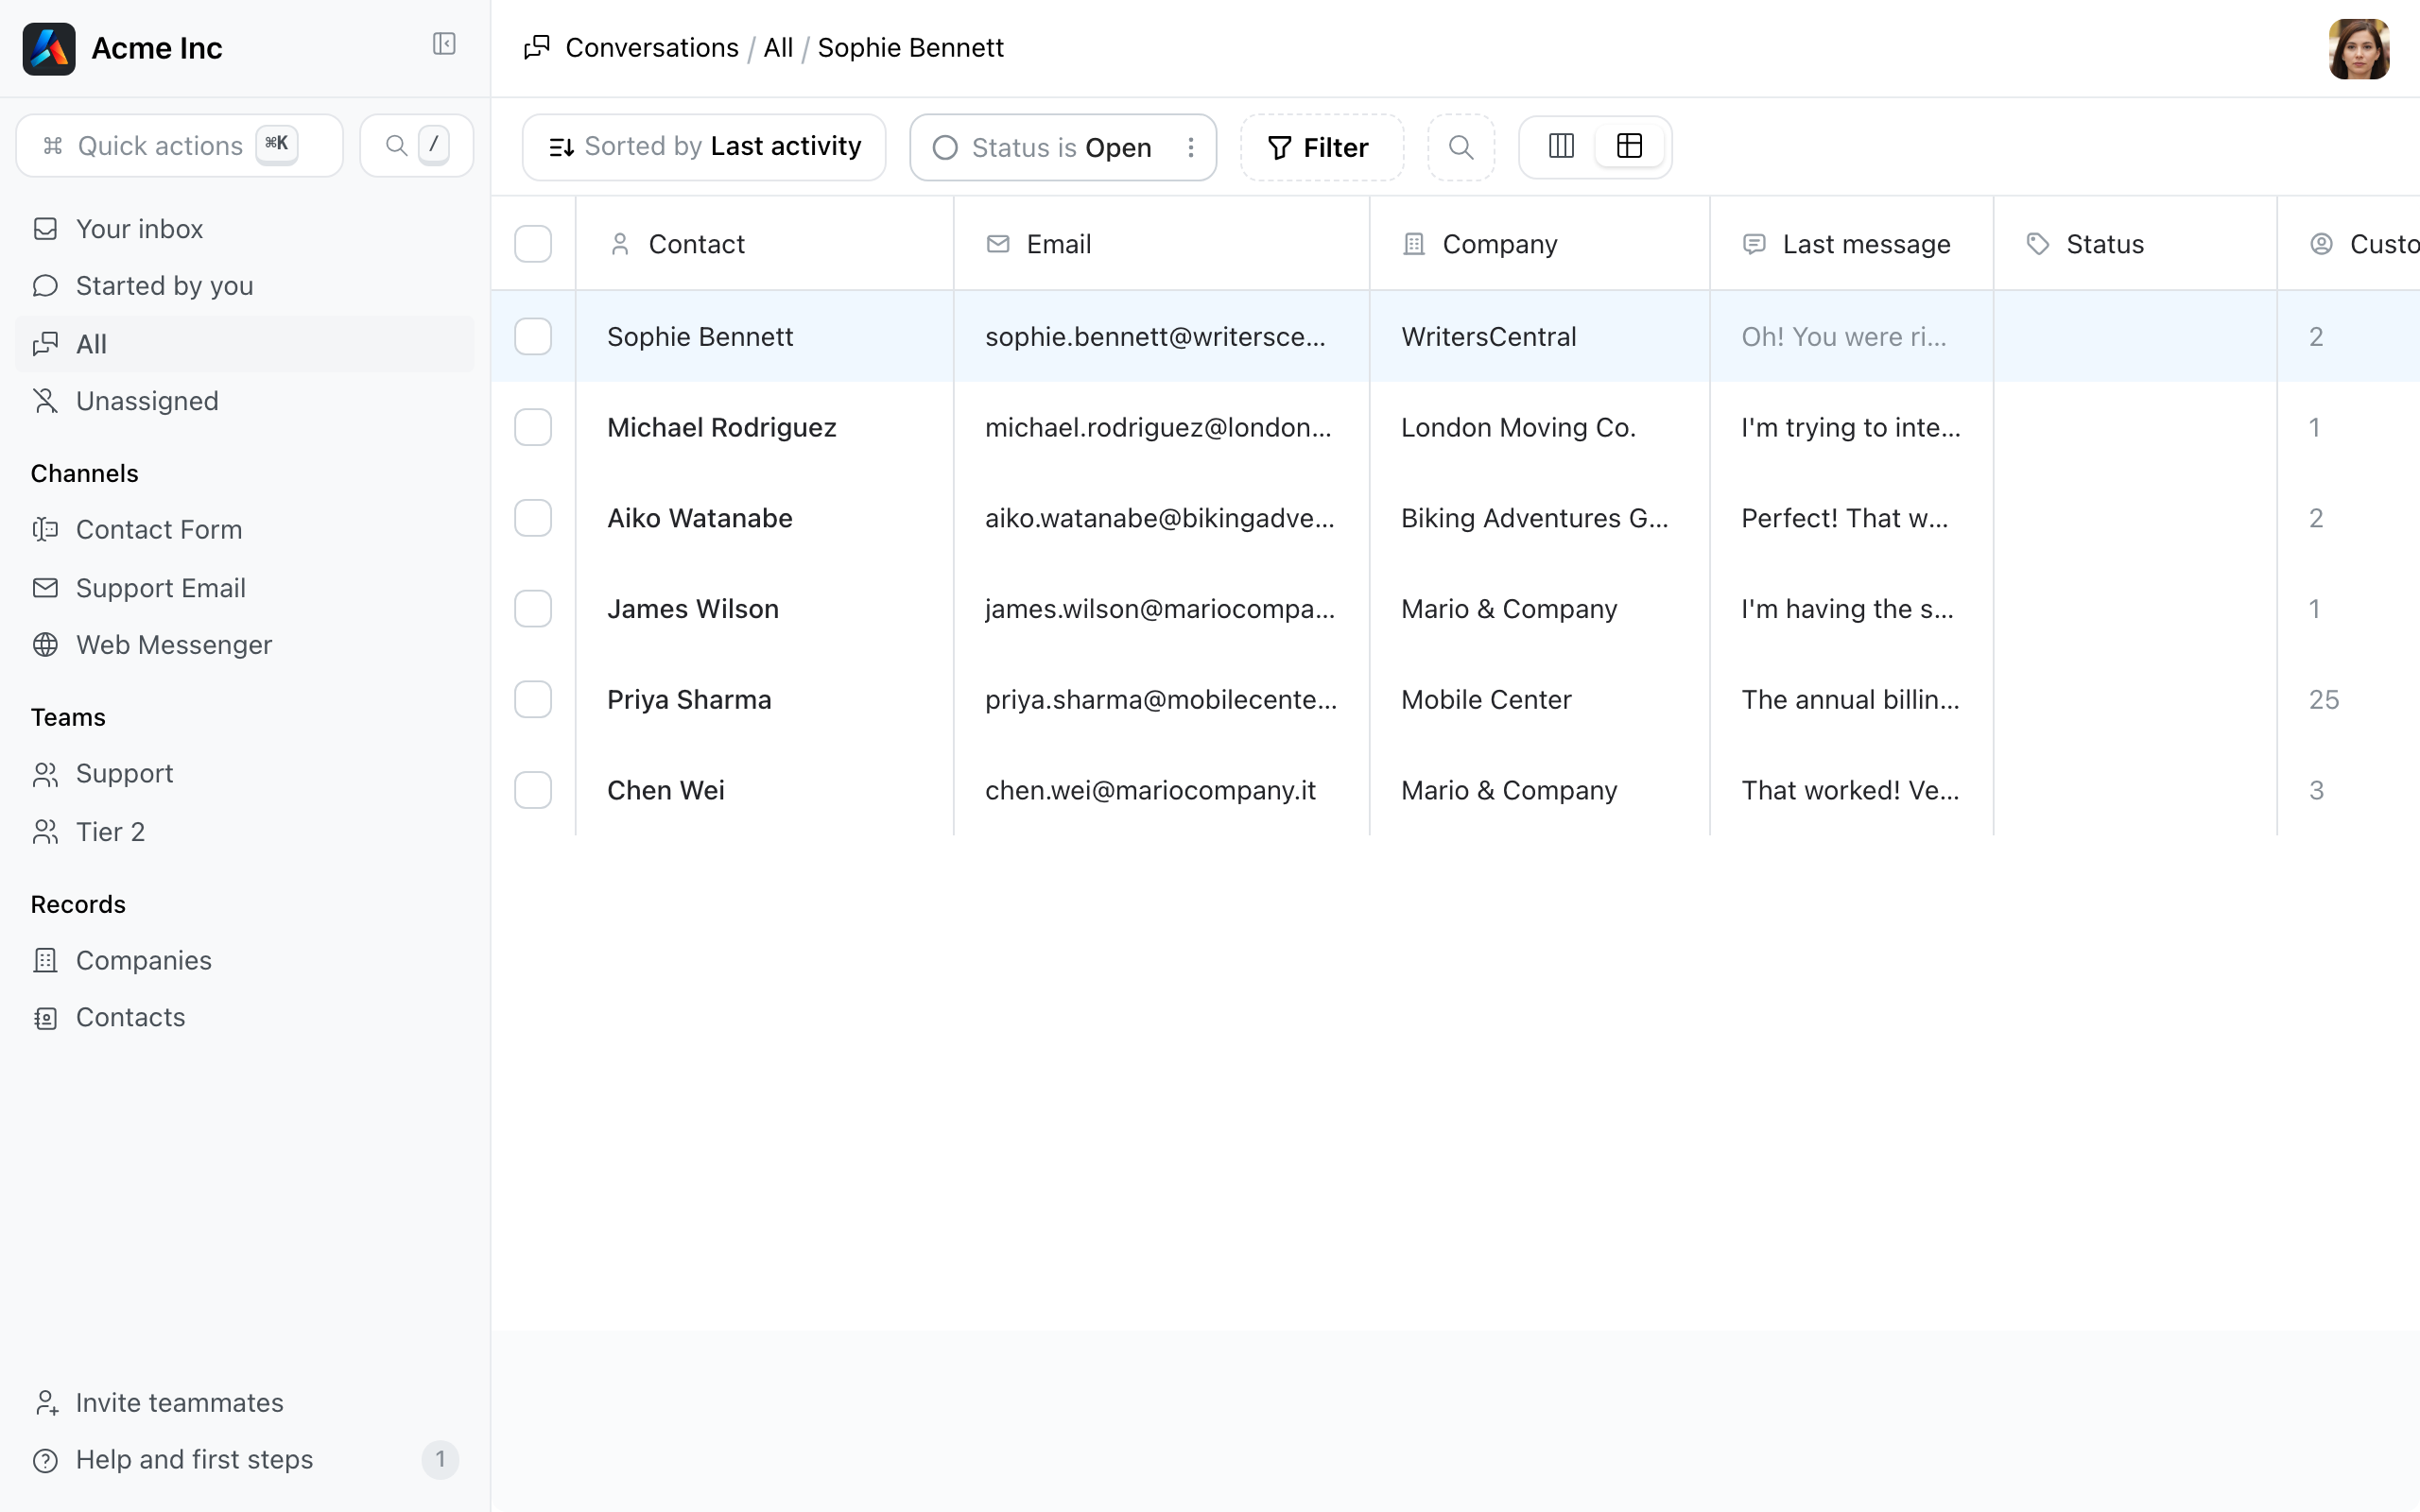
Task: Open Help and first steps
Action: pos(244,1460)
